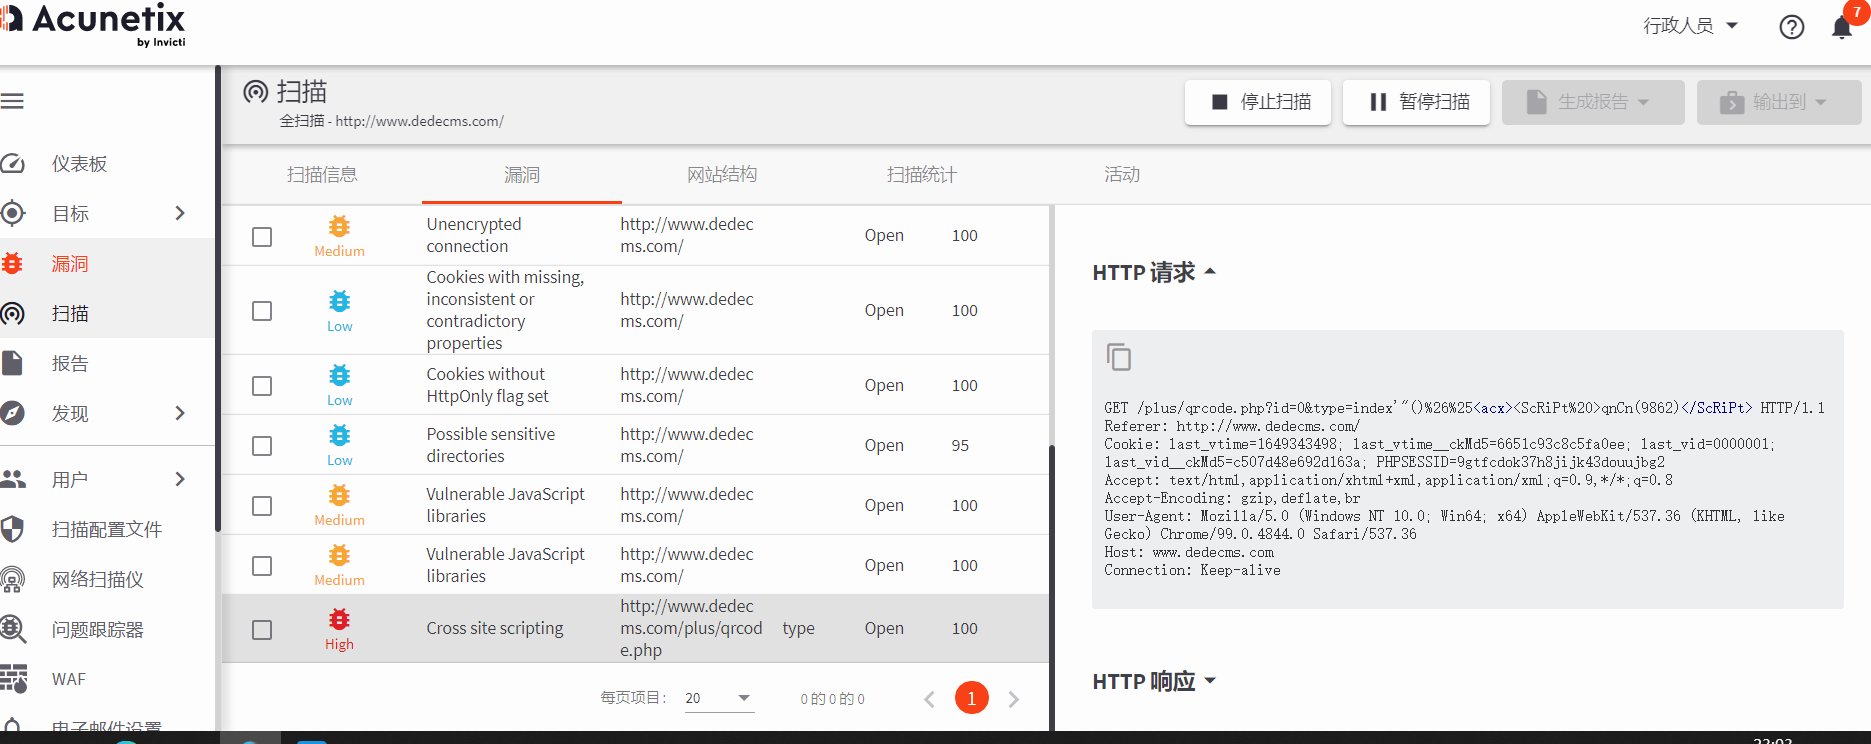This screenshot has height=744, width=1871.
Task: Tick checkbox for Unencrypted connection row
Action: click(262, 237)
